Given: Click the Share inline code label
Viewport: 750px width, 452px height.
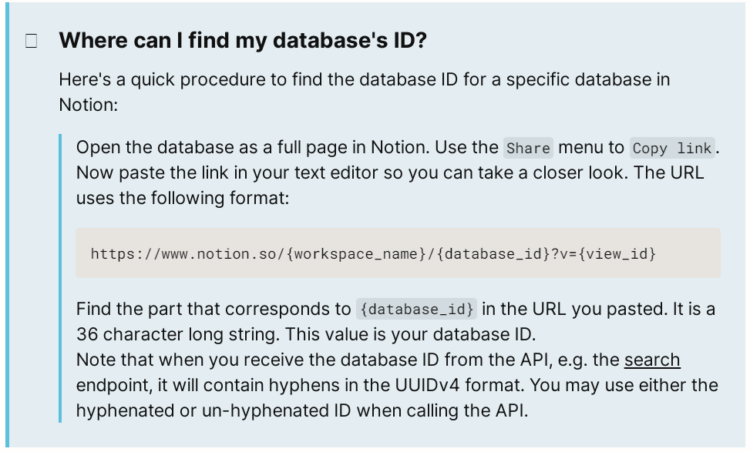Looking at the screenshot, I should (x=528, y=149).
